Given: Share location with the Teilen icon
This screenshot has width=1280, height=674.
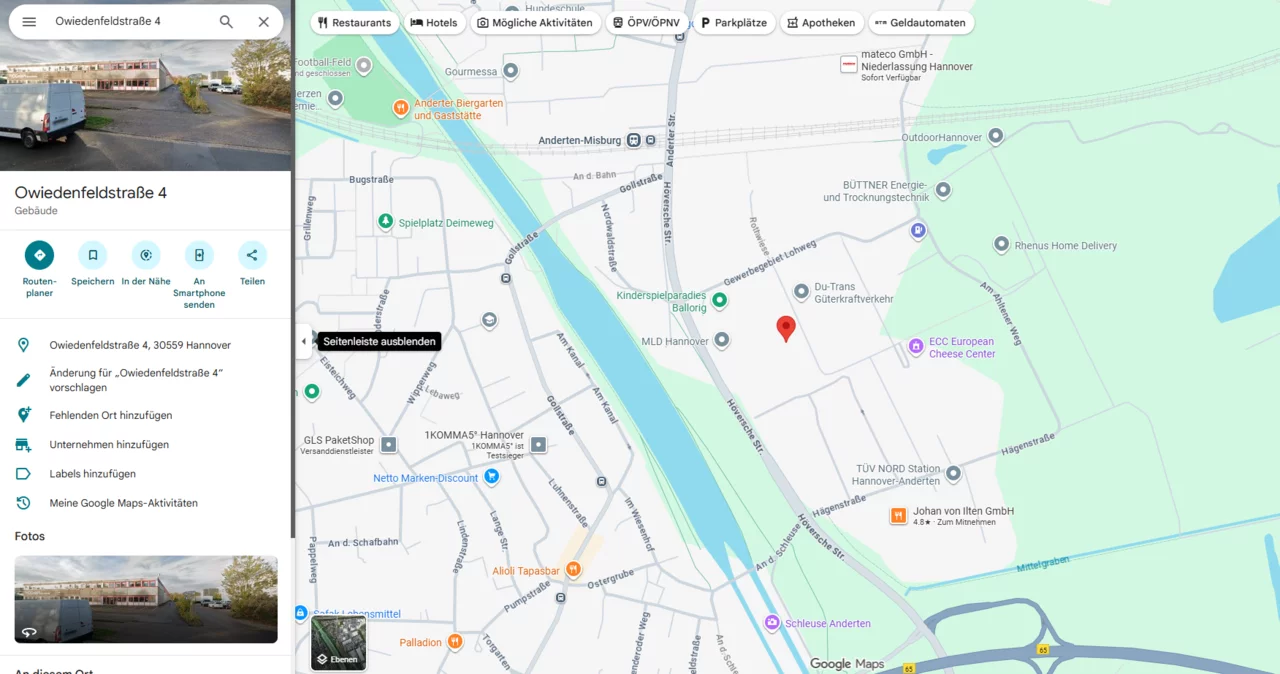Looking at the screenshot, I should 252,264.
